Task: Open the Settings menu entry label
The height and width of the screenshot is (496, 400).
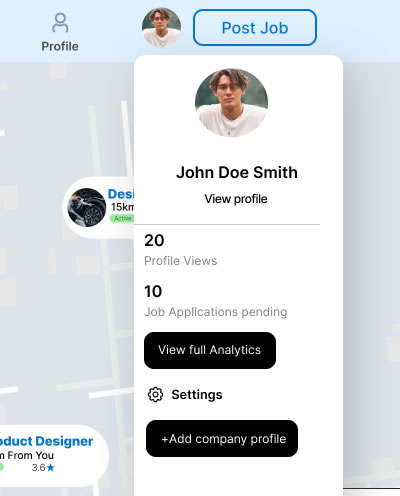Action: [197, 395]
